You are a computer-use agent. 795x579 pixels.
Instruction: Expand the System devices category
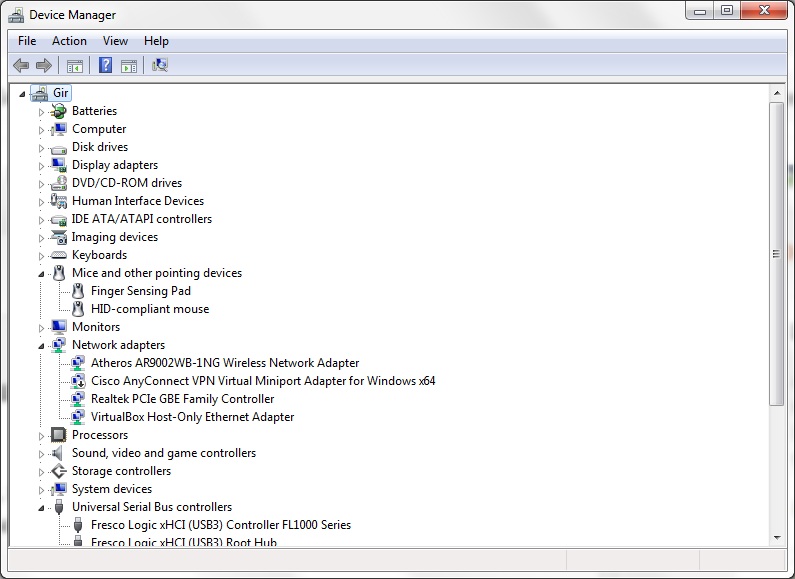point(41,490)
